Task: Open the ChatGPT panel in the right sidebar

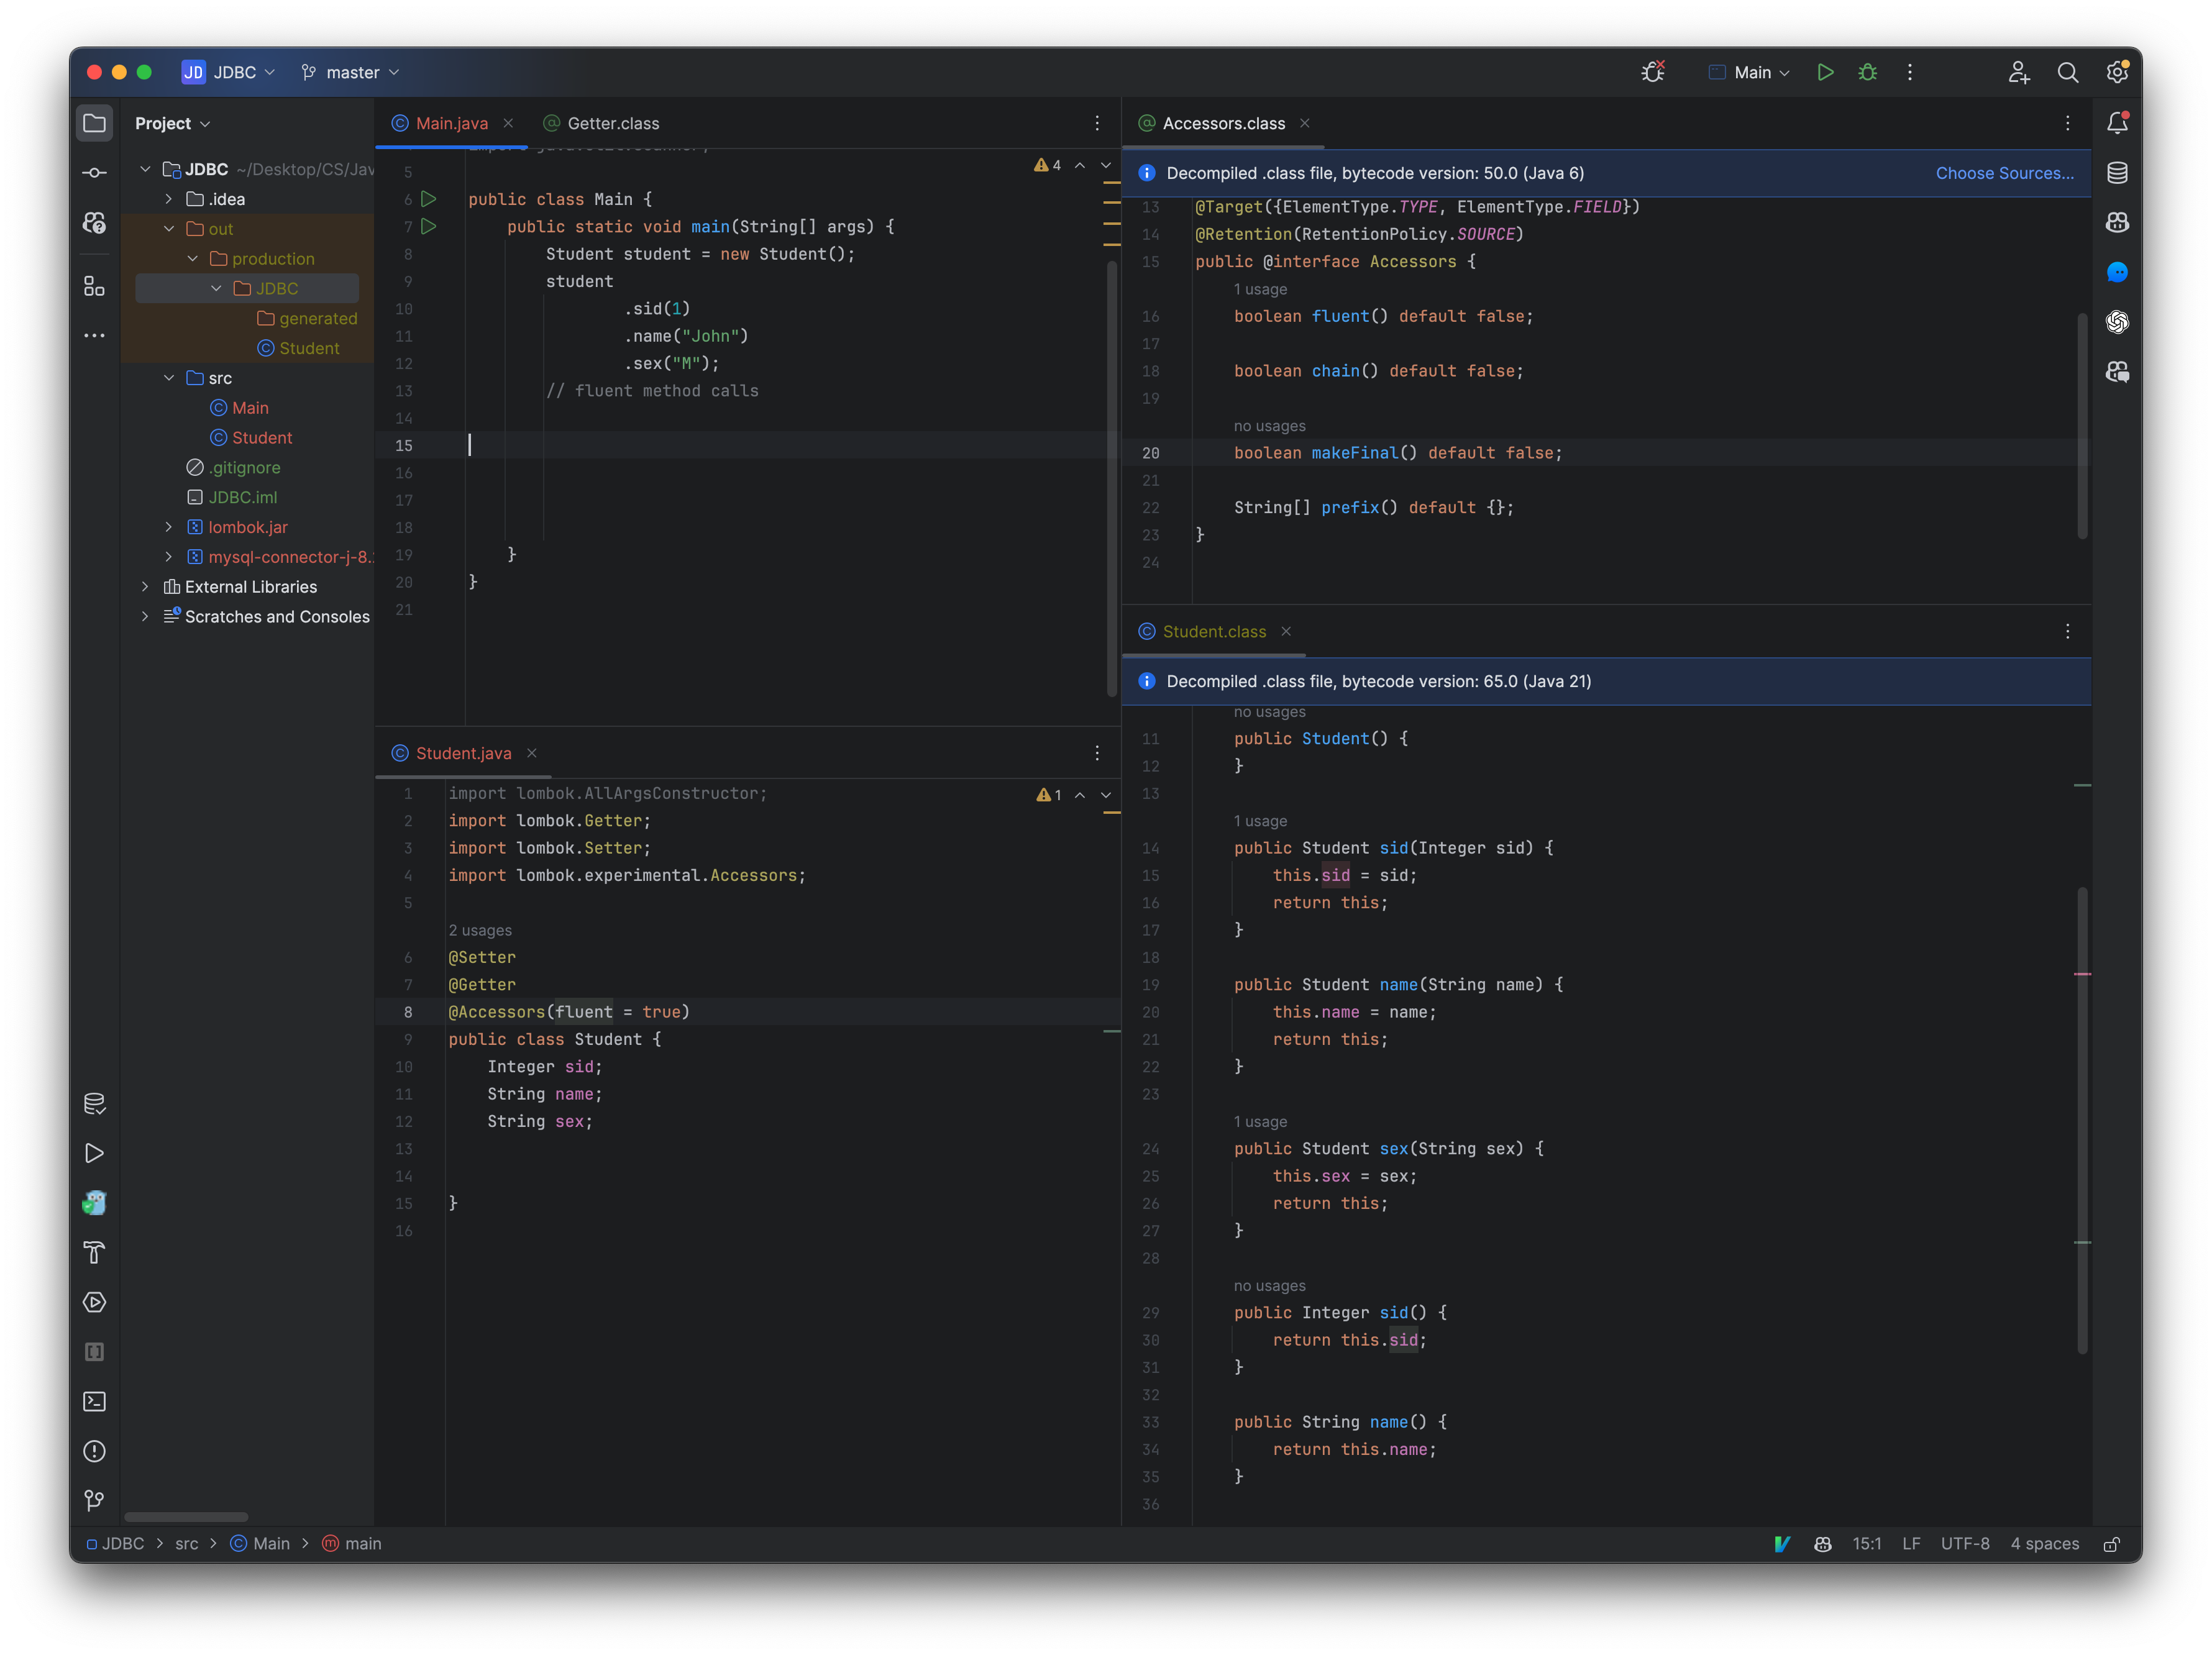Action: pos(2117,322)
